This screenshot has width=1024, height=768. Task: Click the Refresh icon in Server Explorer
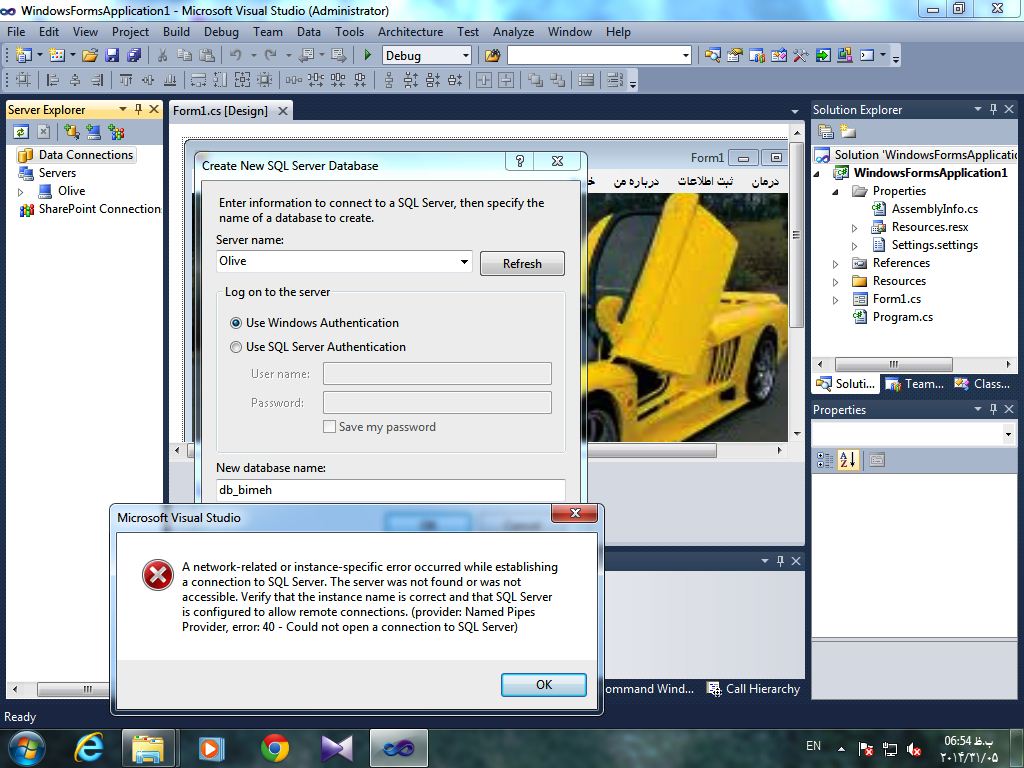click(21, 132)
